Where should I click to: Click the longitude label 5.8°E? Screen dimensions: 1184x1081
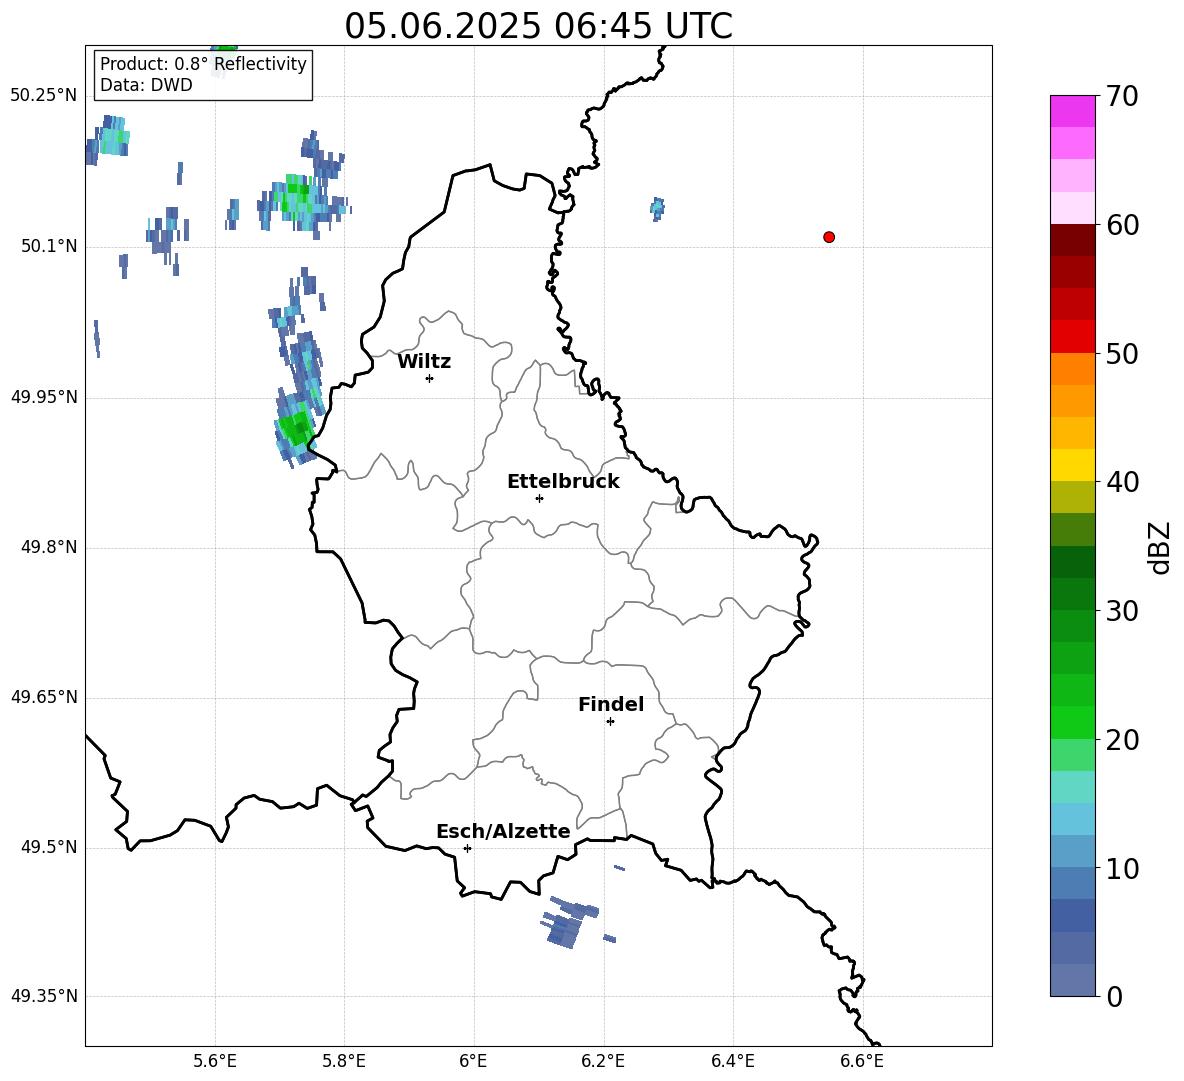(344, 1061)
